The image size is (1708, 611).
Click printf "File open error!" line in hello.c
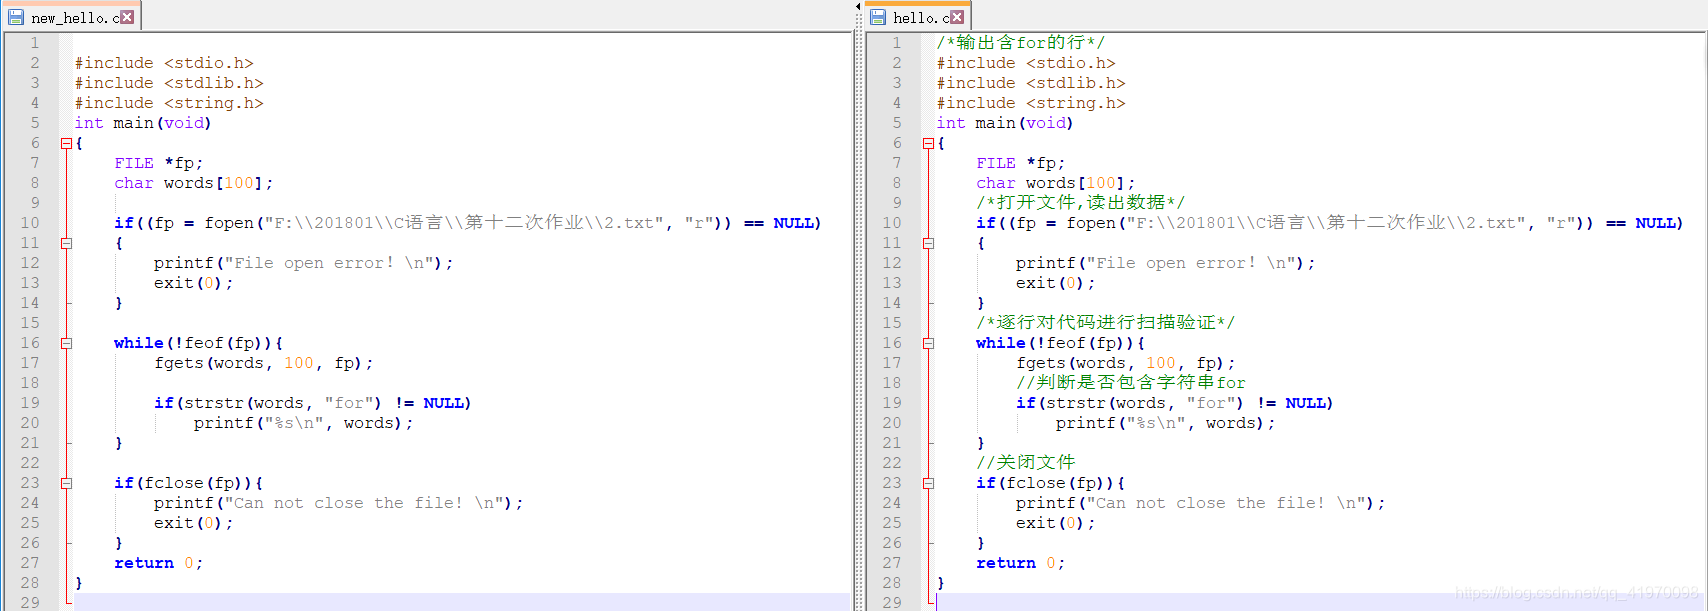pyautogui.click(x=1165, y=263)
